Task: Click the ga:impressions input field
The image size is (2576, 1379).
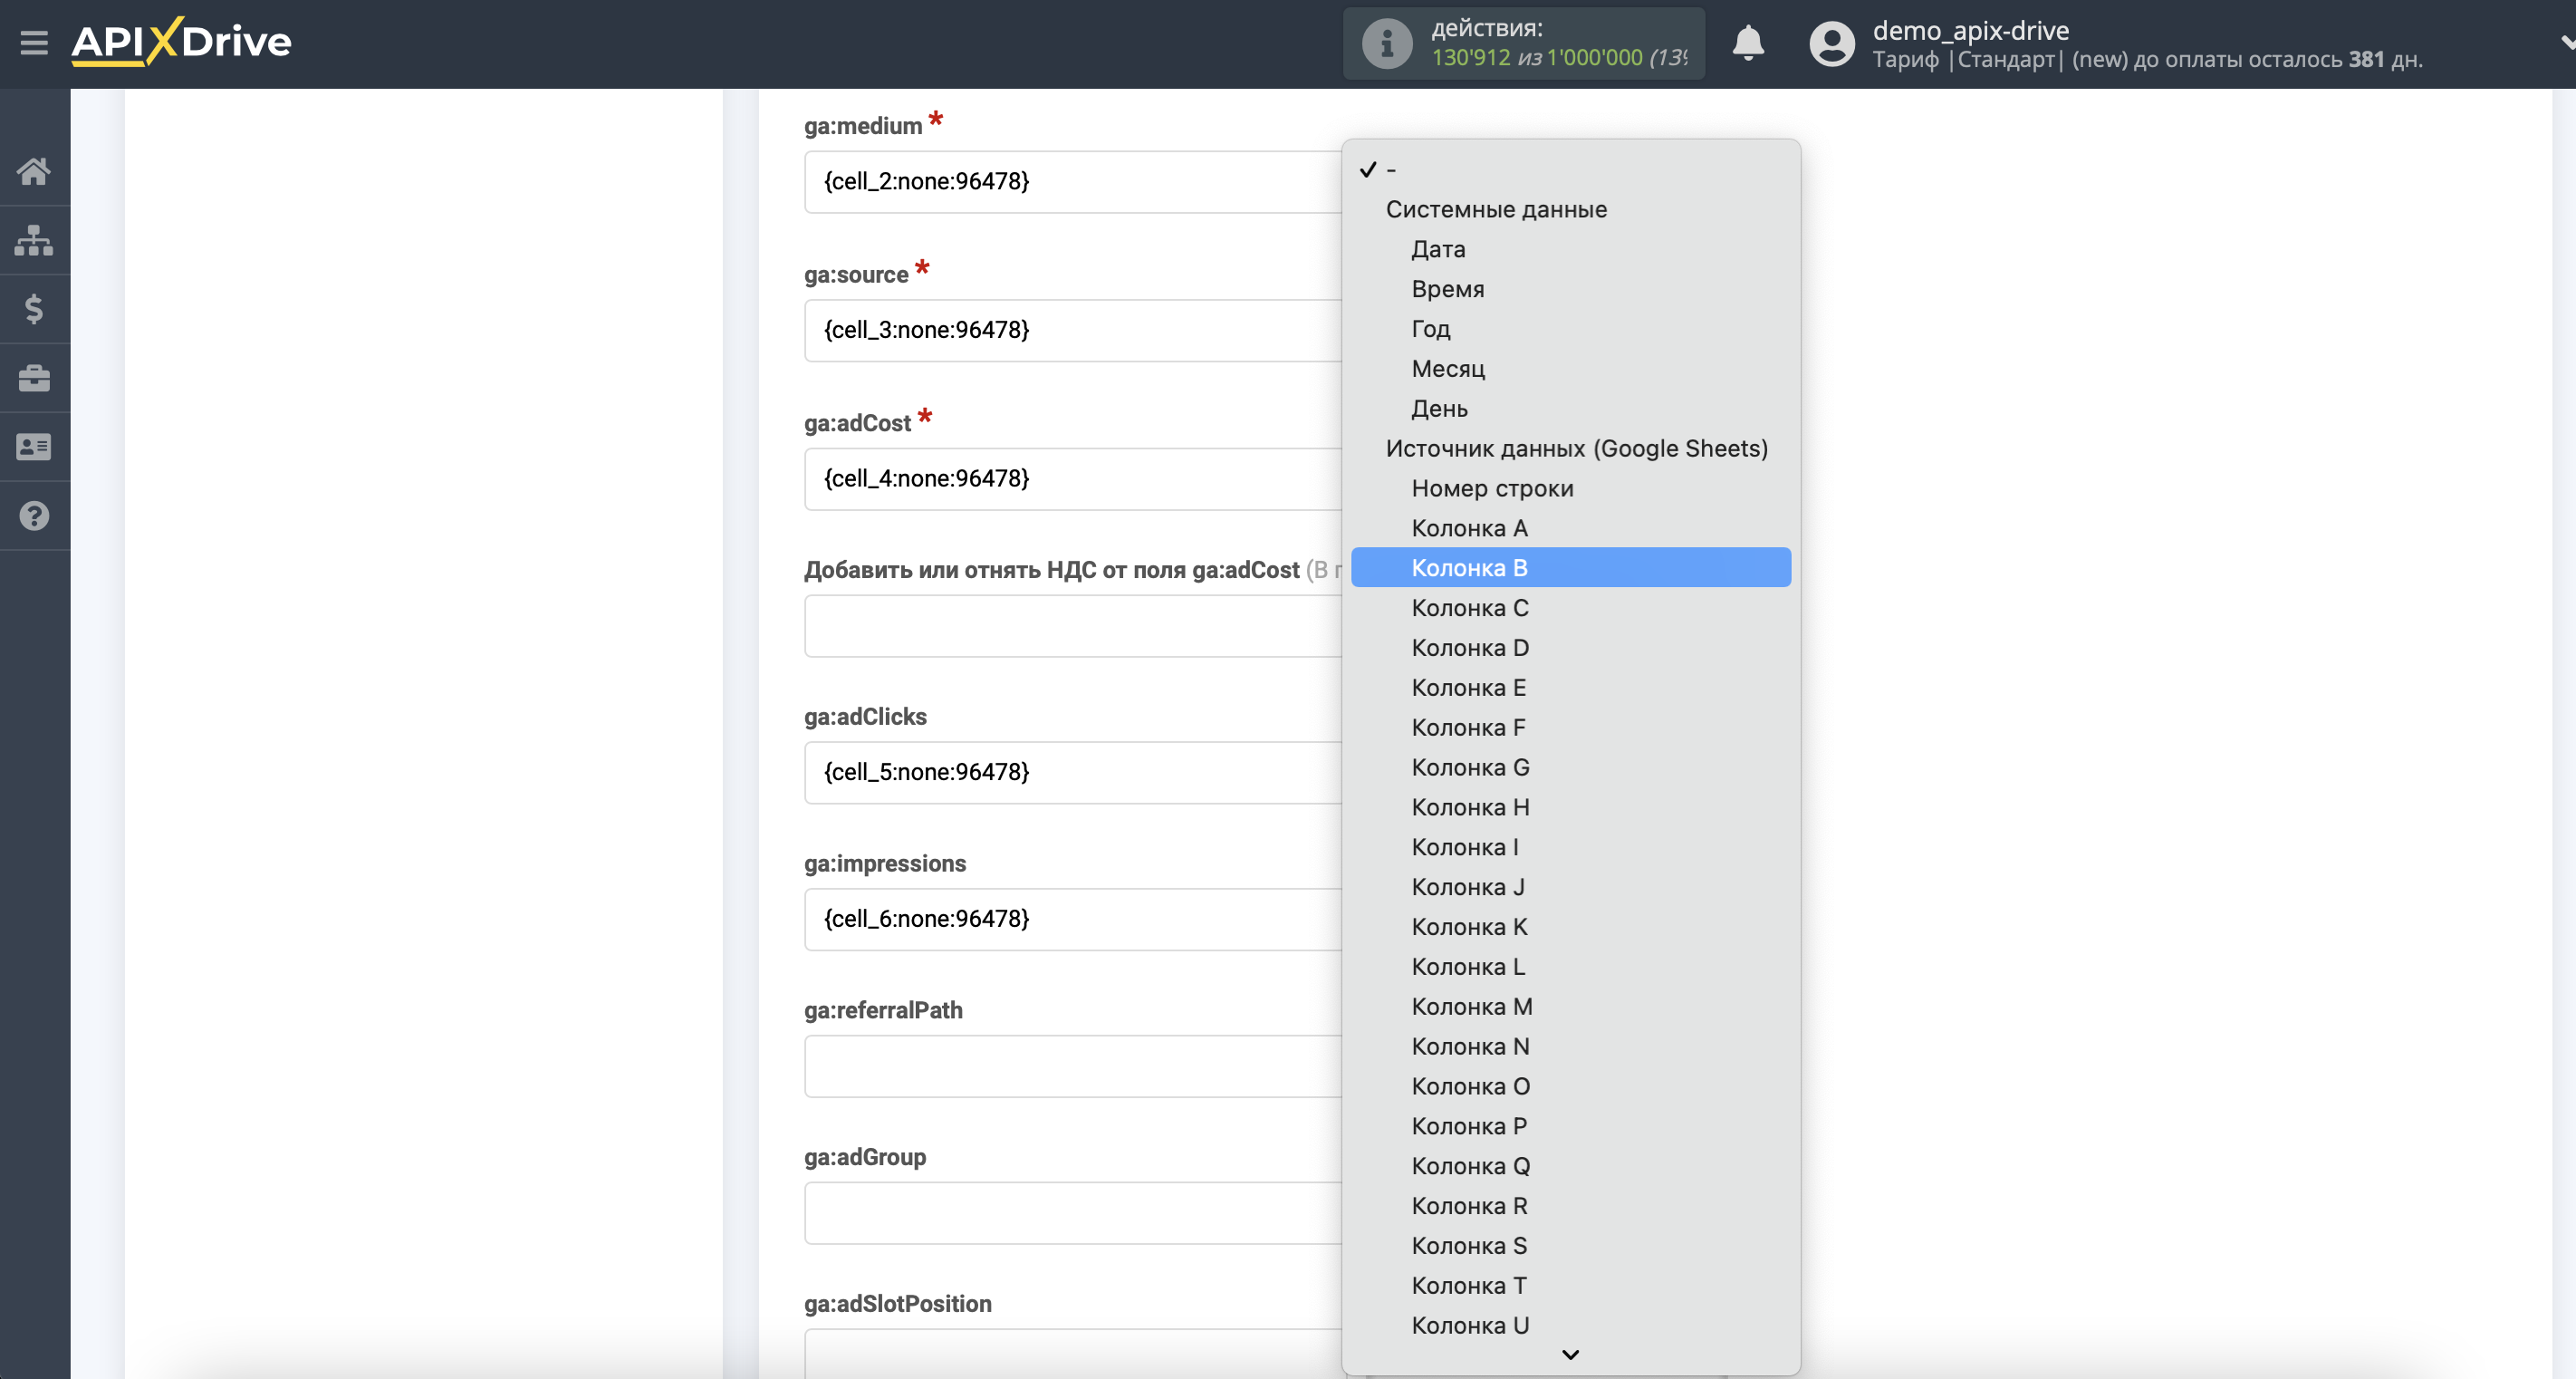Action: tap(1073, 919)
